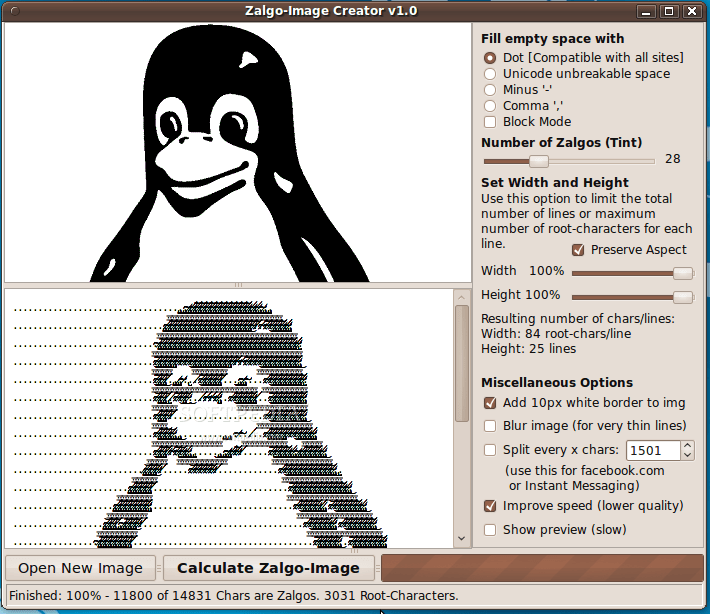
Task: Click the Zalgo count value '28'
Action: coord(672,159)
